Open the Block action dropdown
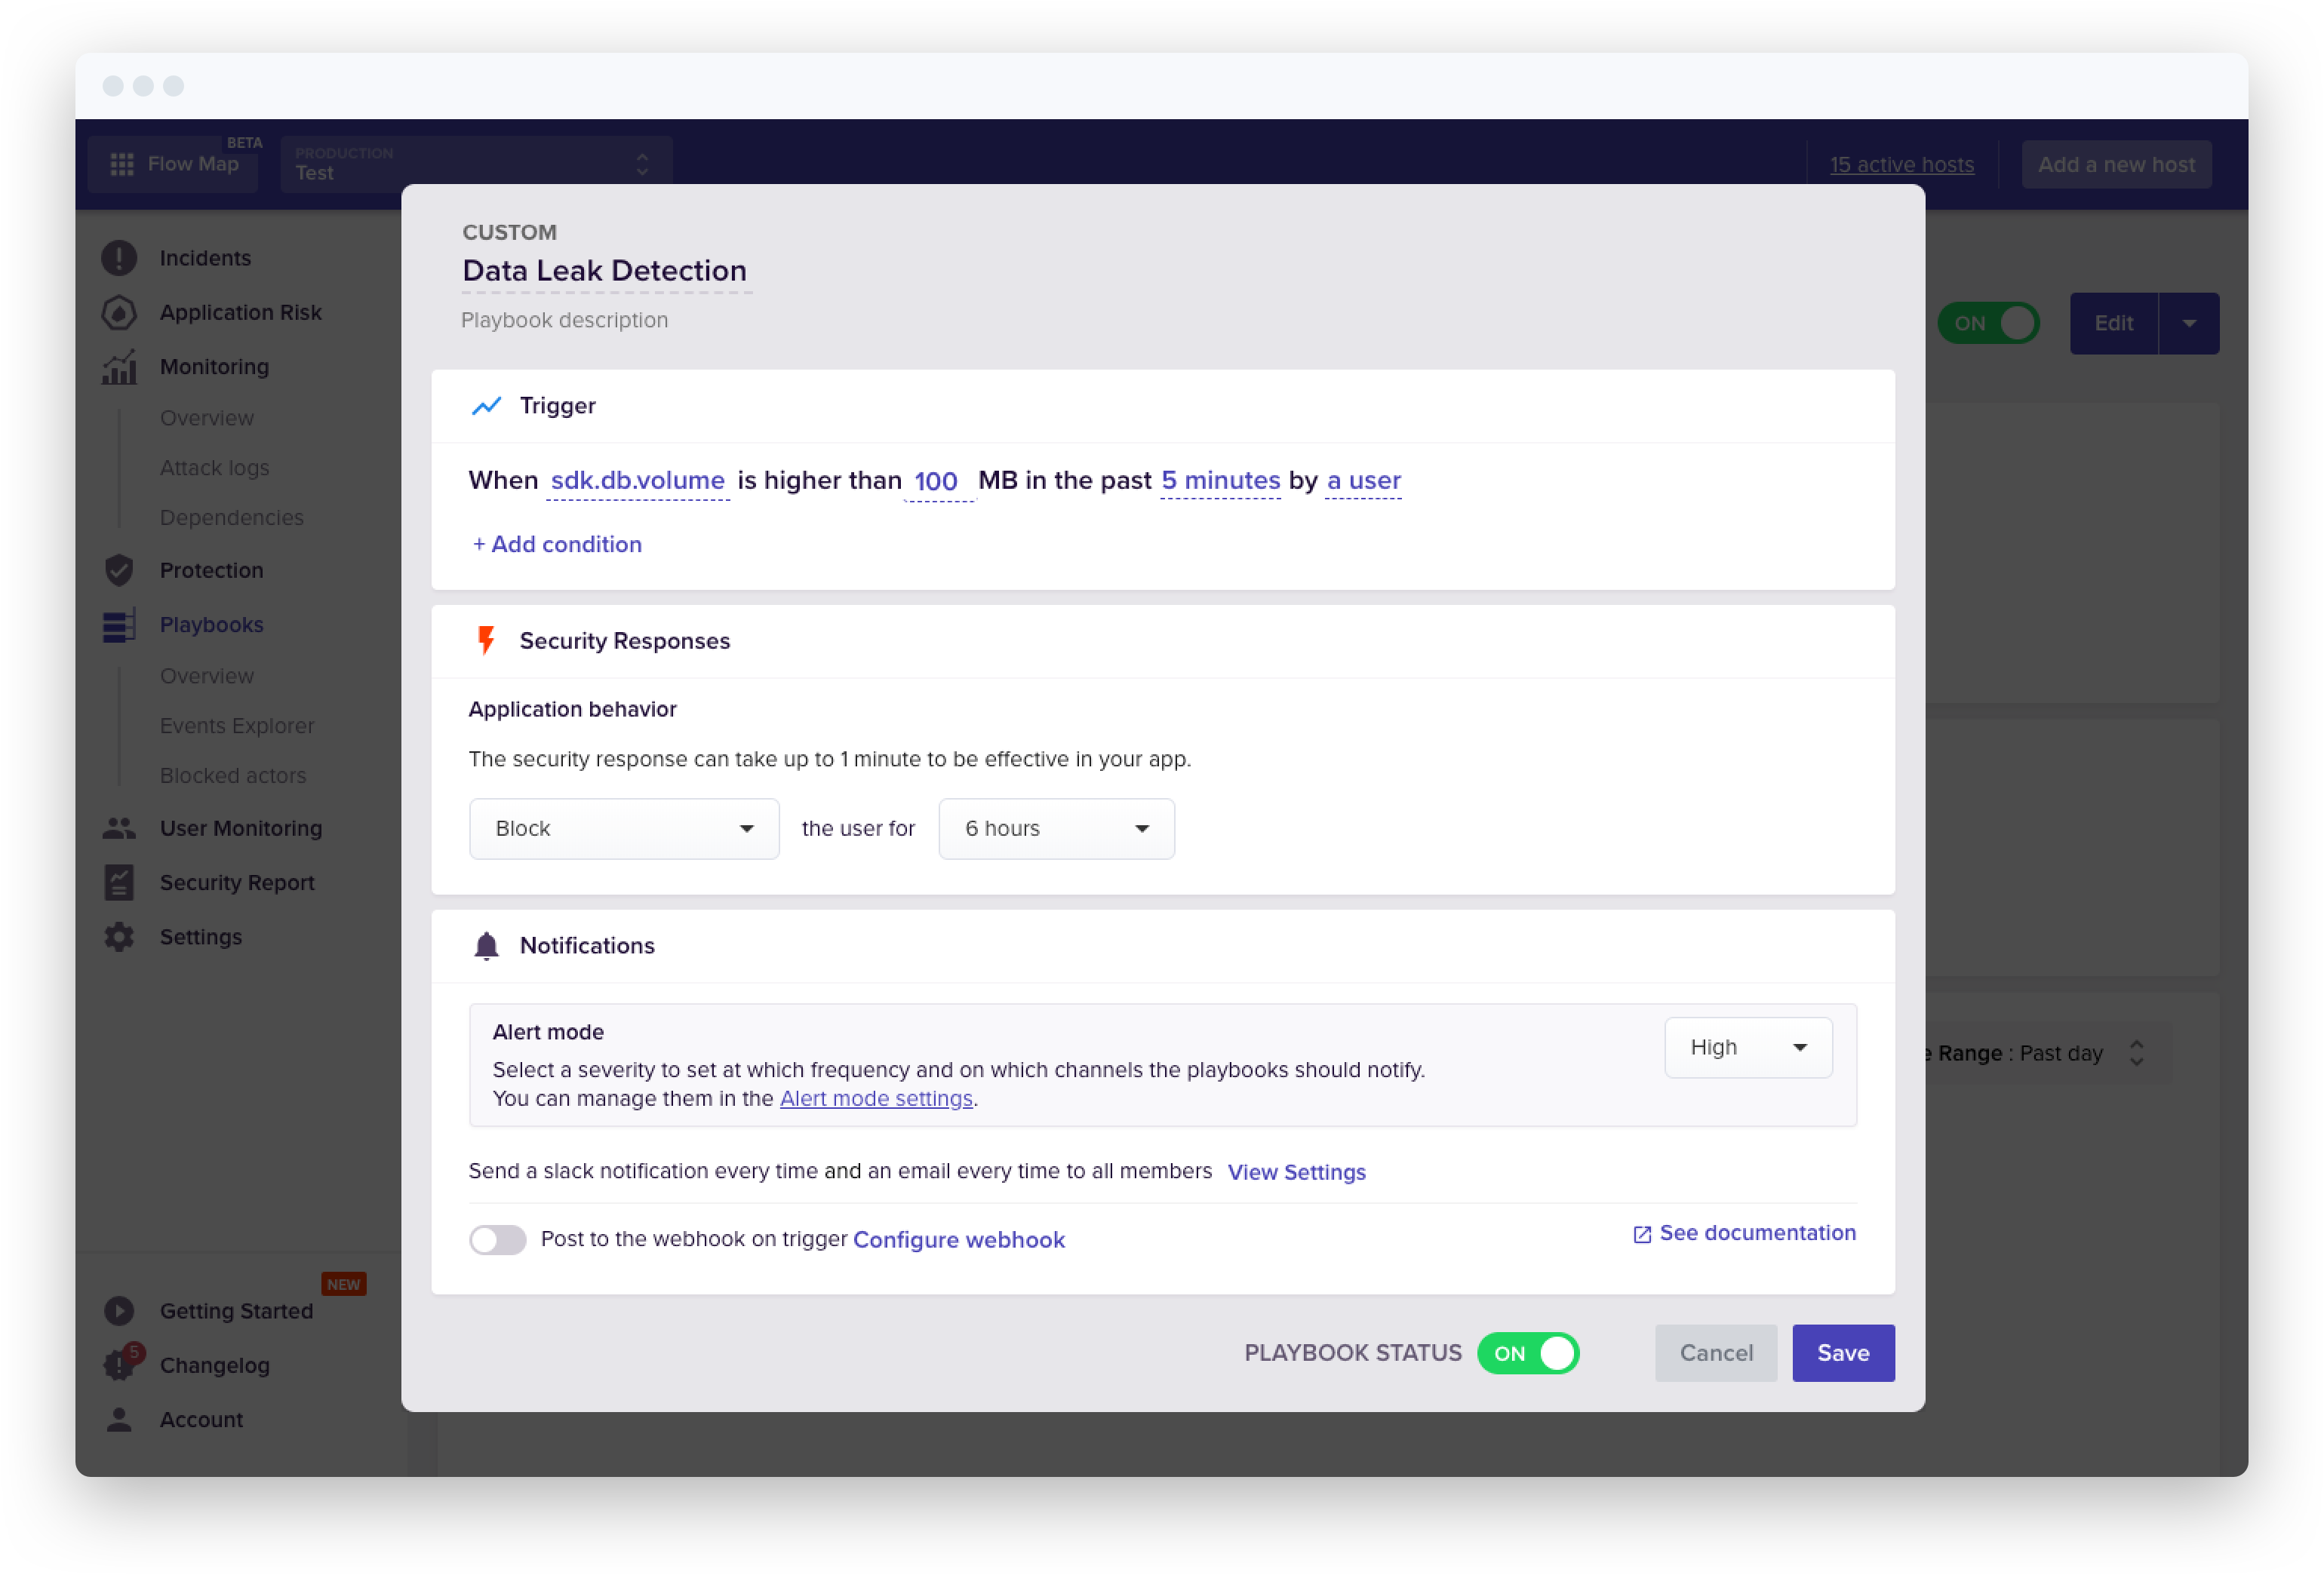This screenshot has height=1575, width=2324. coord(623,828)
